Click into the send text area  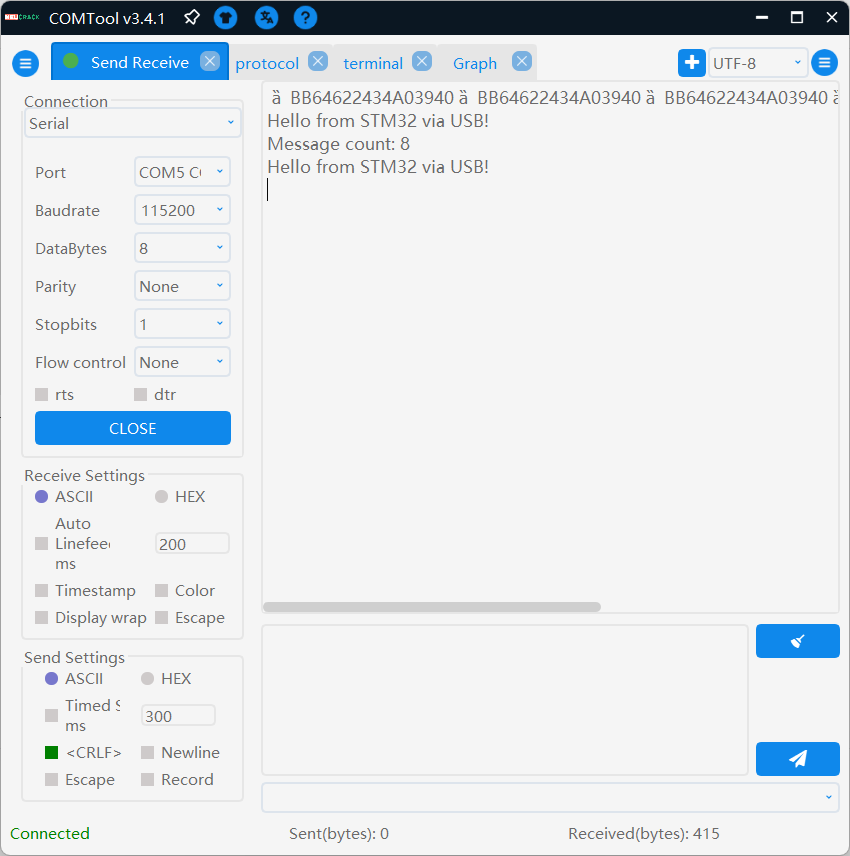click(505, 700)
